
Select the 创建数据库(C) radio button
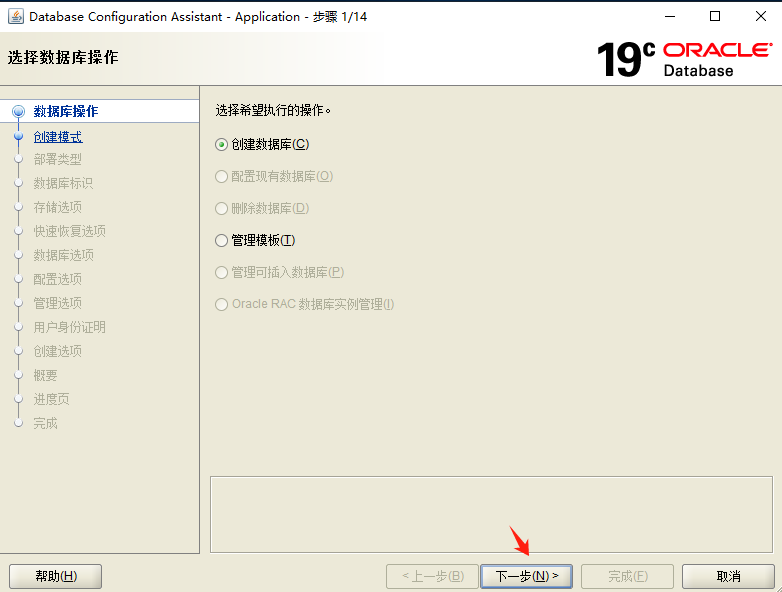(262, 145)
